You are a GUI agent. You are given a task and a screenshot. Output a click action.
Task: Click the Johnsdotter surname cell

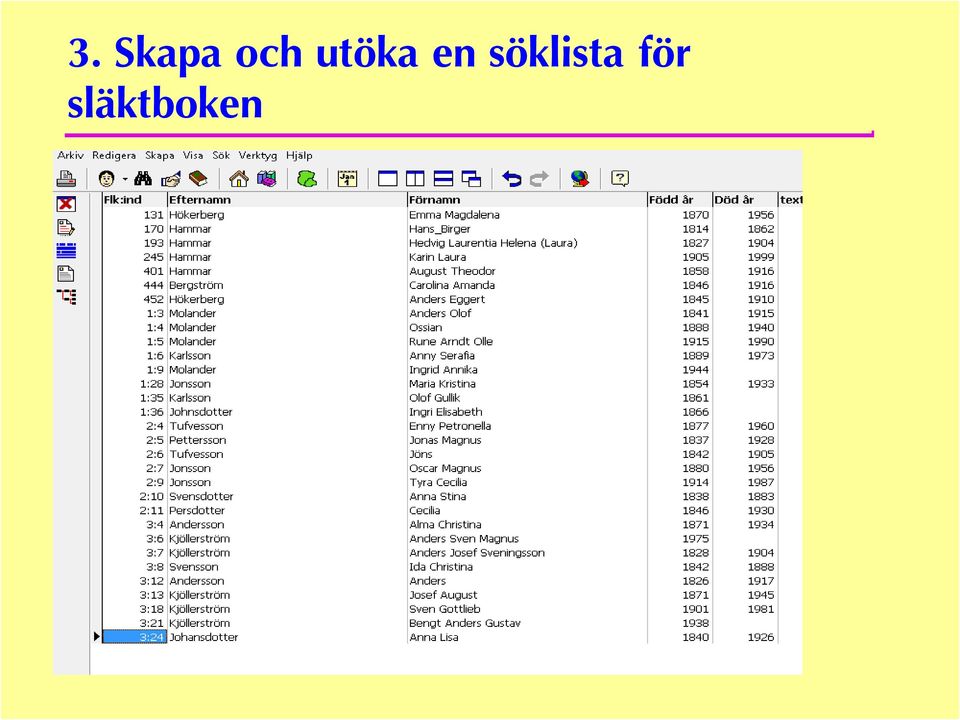point(287,412)
